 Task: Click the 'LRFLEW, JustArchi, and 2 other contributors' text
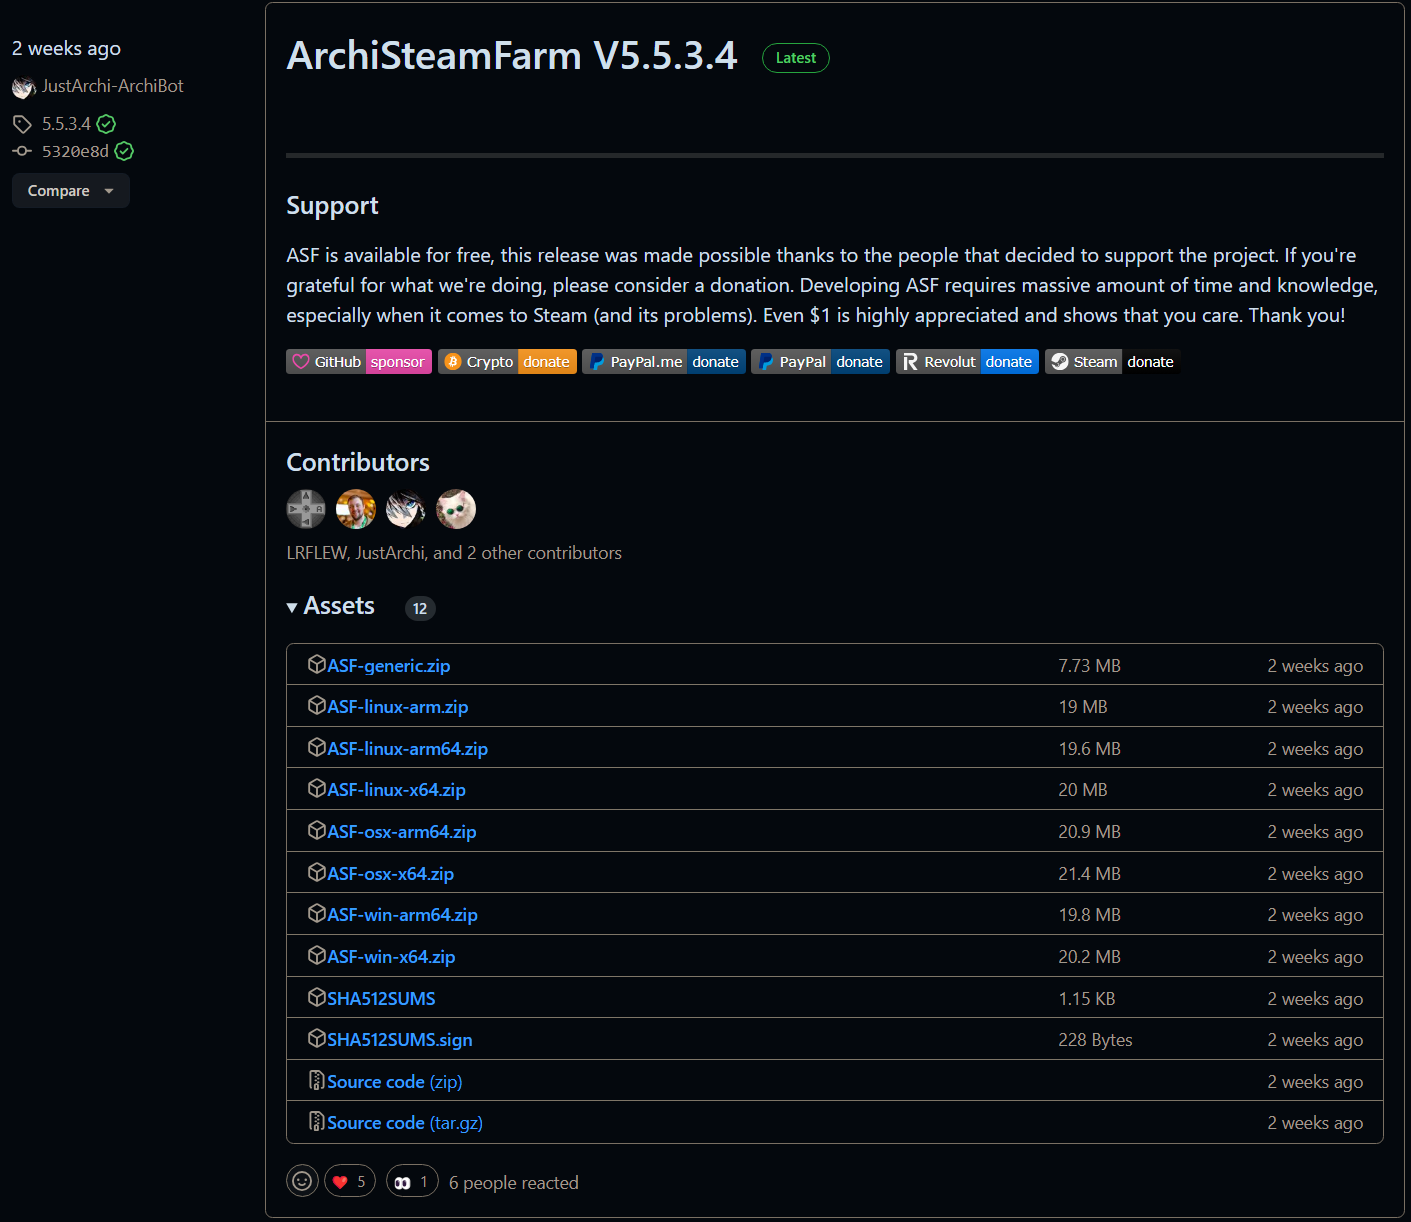454,553
